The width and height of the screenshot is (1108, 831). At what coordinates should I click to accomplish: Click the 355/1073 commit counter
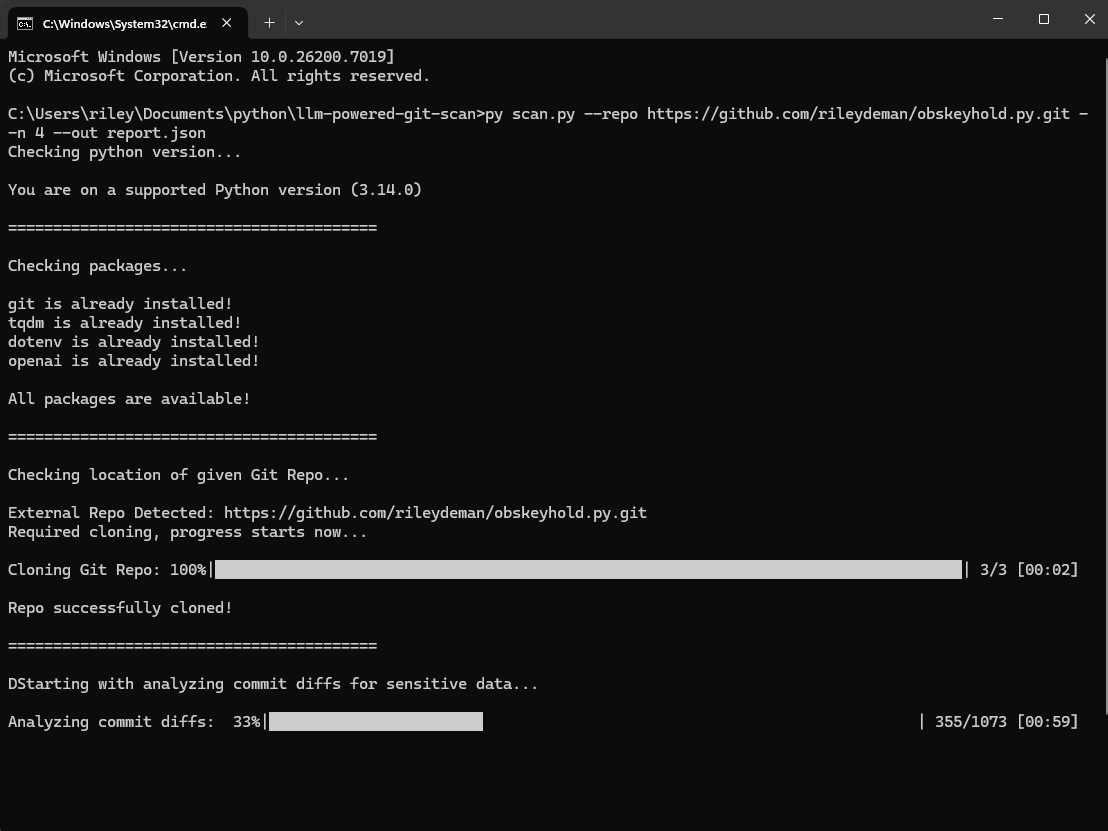[970, 722]
